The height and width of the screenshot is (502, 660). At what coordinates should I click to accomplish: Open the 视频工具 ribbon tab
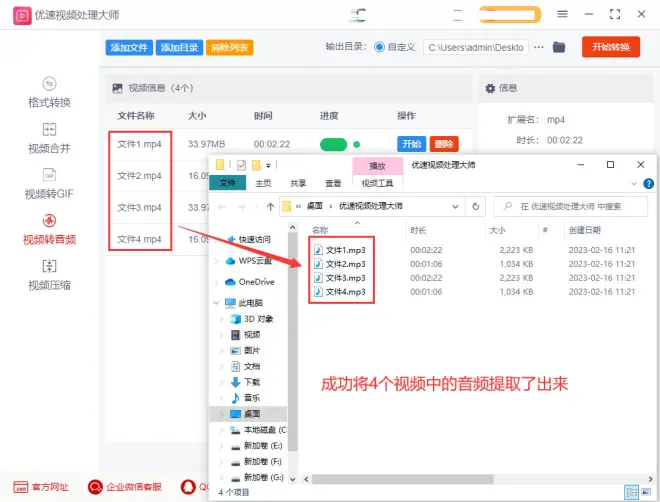(x=378, y=183)
